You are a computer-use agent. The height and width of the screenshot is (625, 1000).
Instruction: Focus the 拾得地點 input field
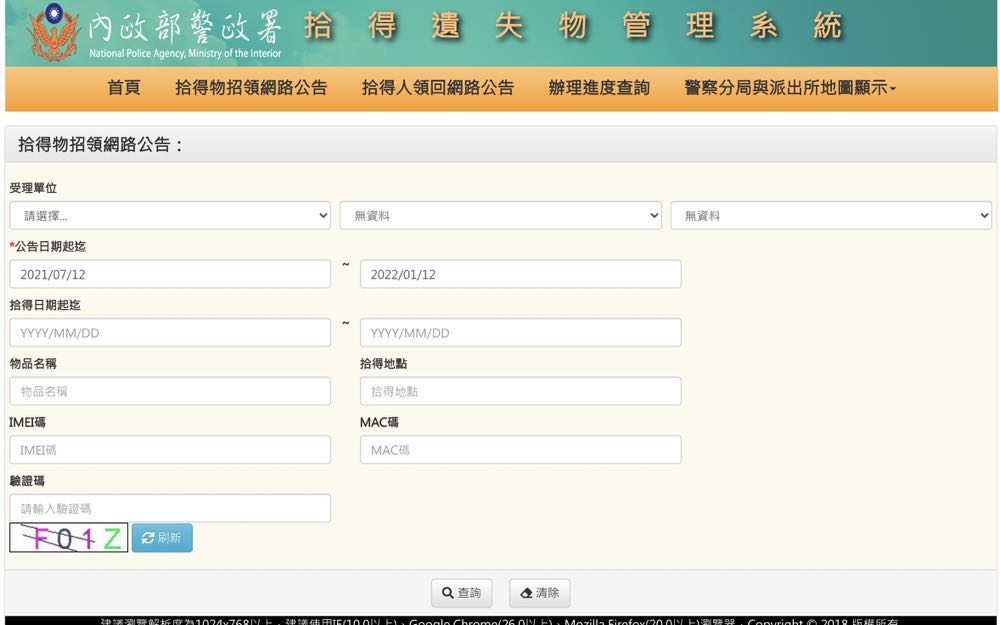[x=520, y=391]
